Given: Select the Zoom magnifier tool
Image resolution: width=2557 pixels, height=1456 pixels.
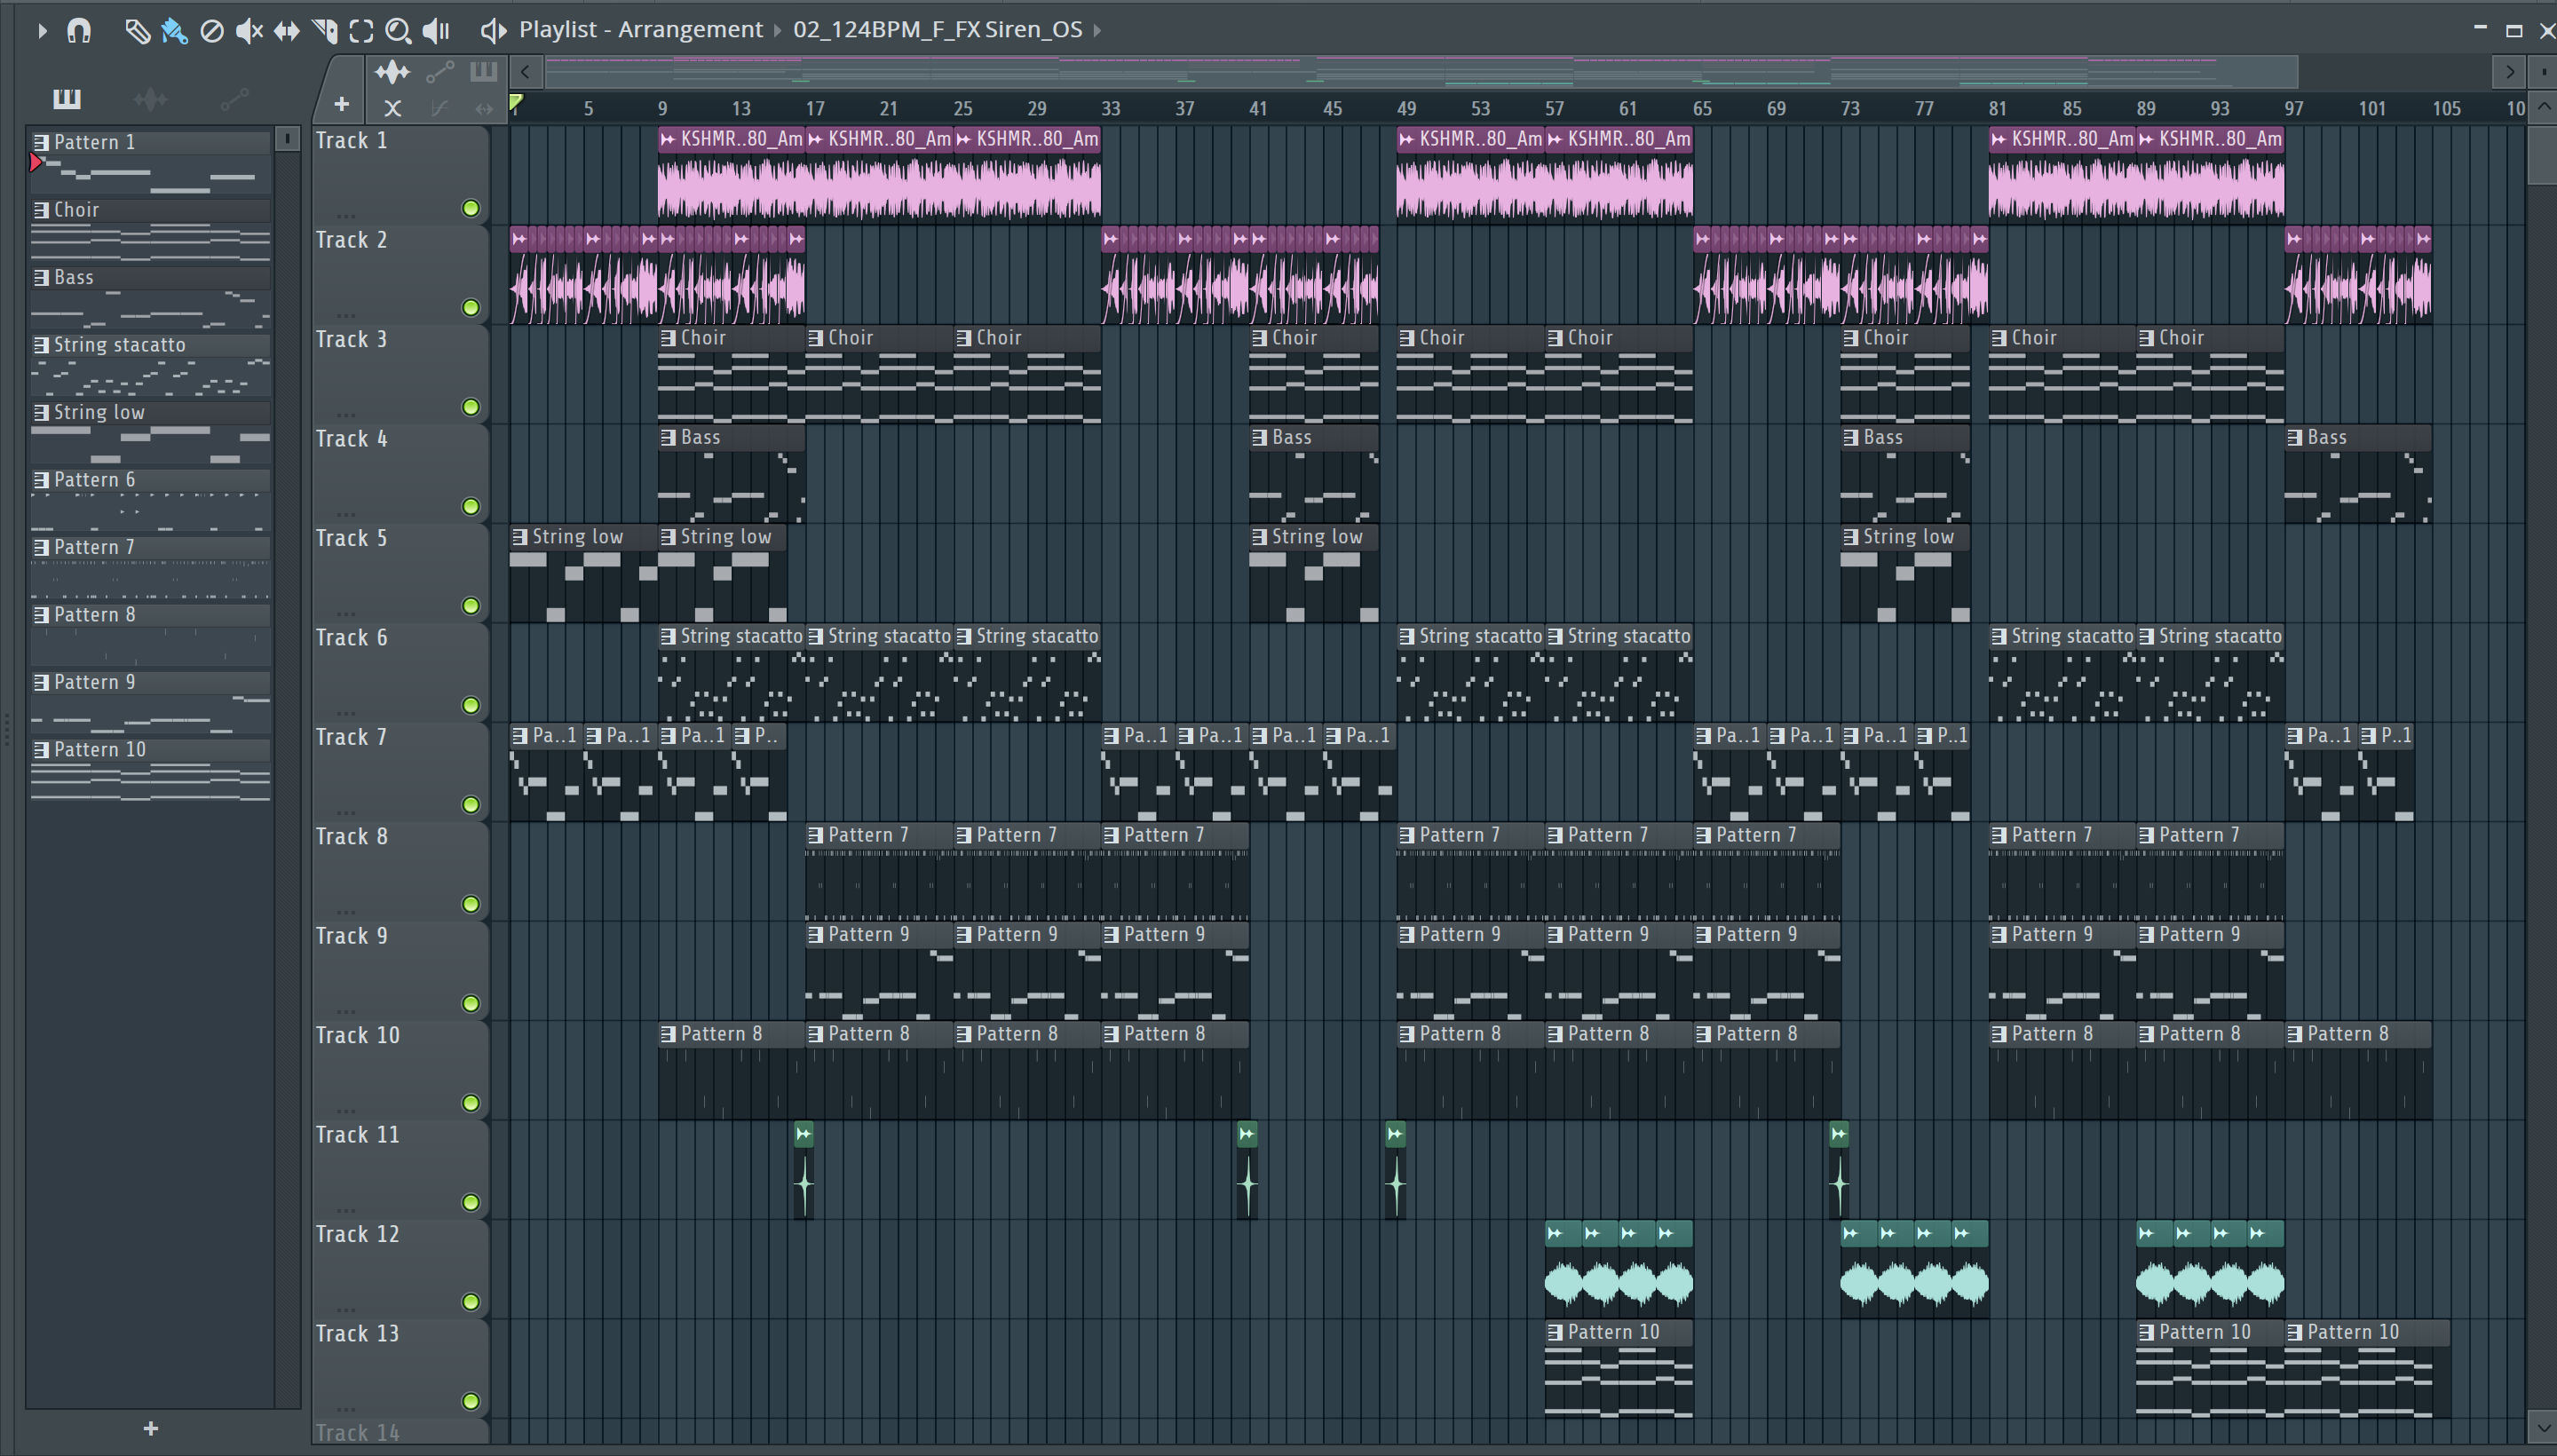Looking at the screenshot, I should [x=398, y=31].
